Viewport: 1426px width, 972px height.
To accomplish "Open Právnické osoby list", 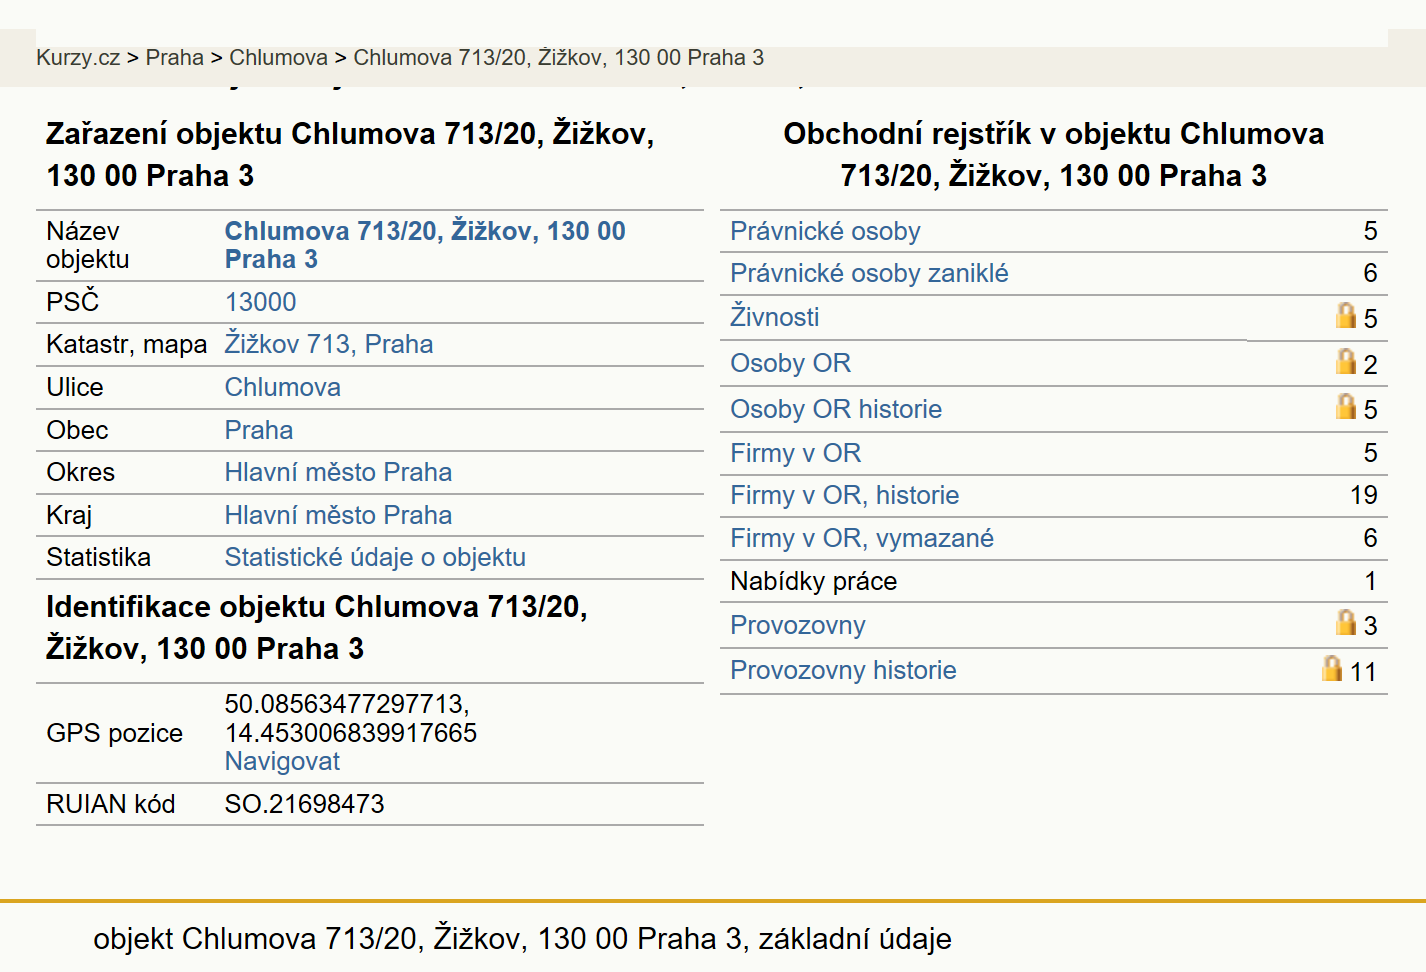I will coord(825,231).
